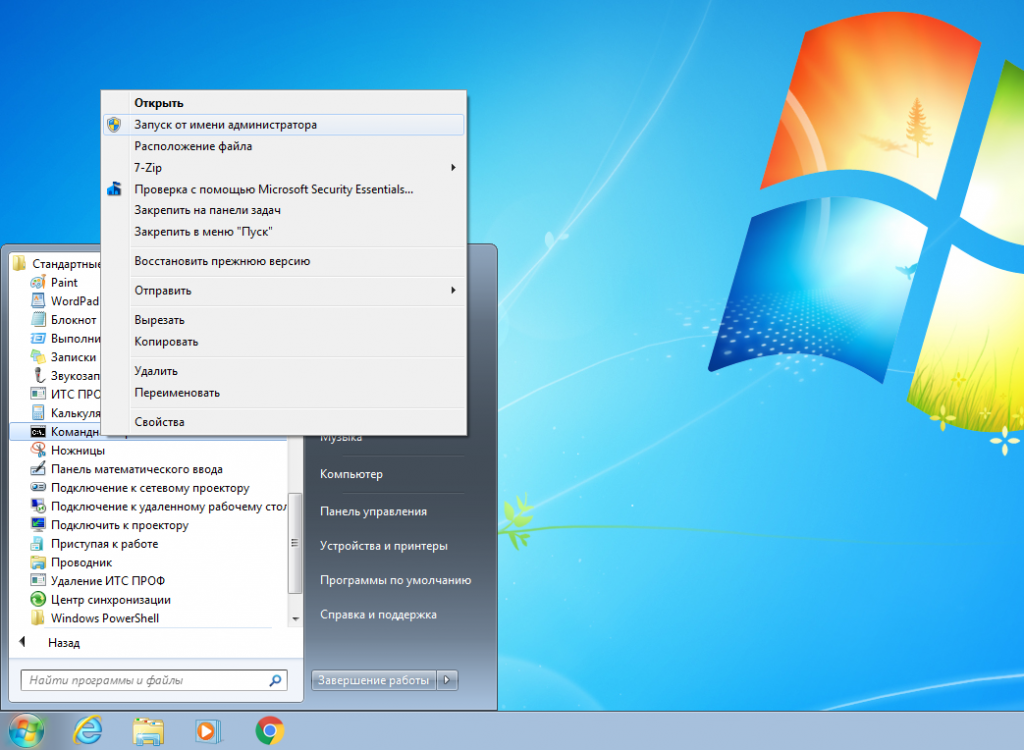
Task: Click the ИТС ПРОФ program icon
Action: (x=38, y=394)
